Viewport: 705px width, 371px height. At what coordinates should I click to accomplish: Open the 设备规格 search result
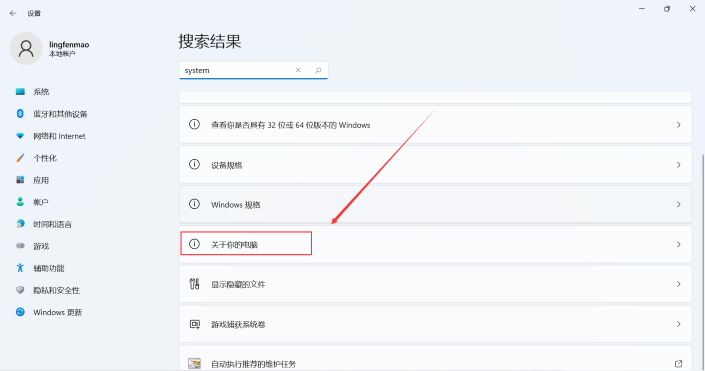tap(435, 165)
